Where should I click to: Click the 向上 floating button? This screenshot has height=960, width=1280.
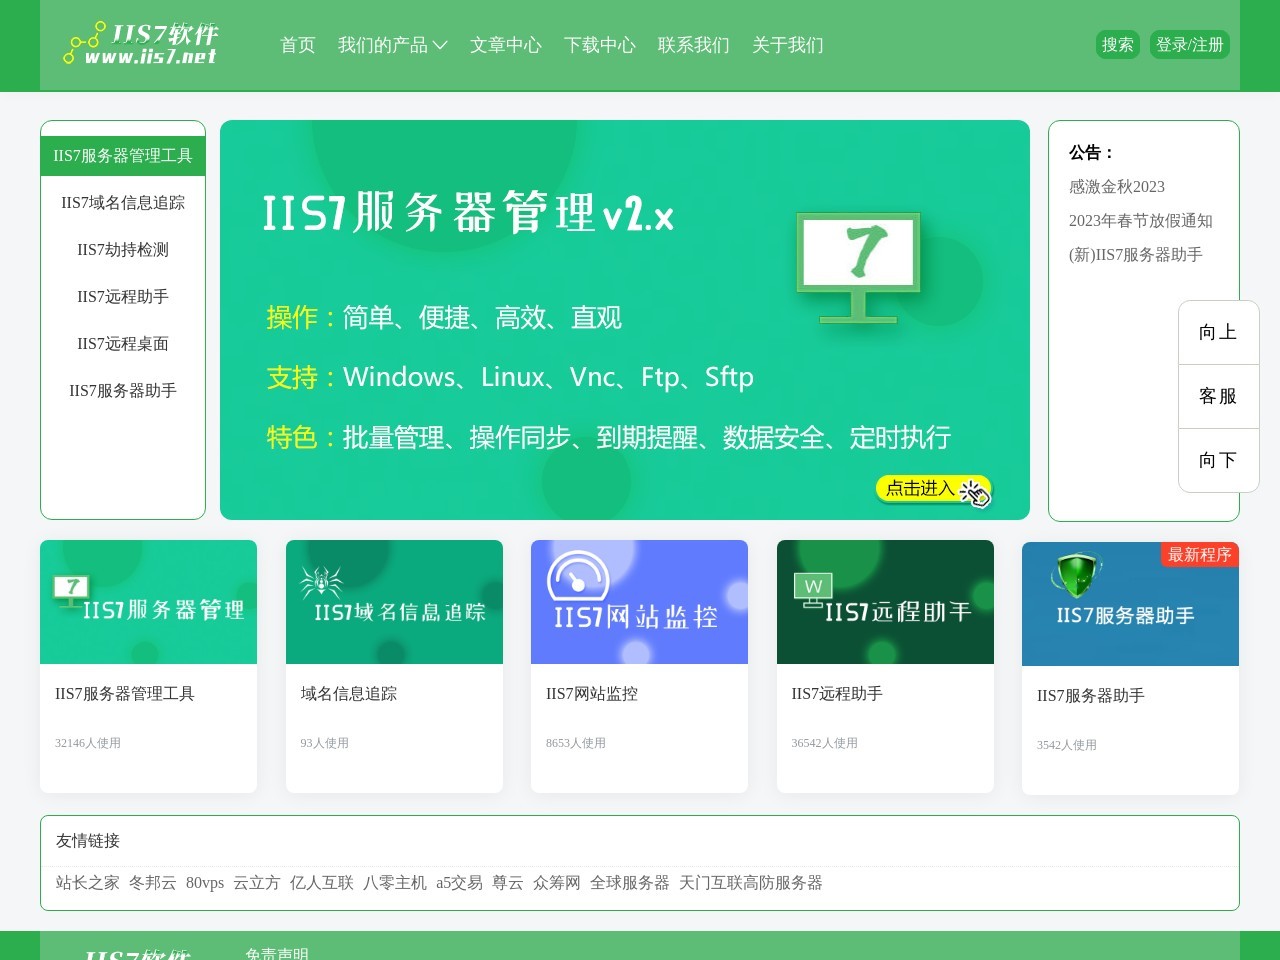pyautogui.click(x=1218, y=332)
